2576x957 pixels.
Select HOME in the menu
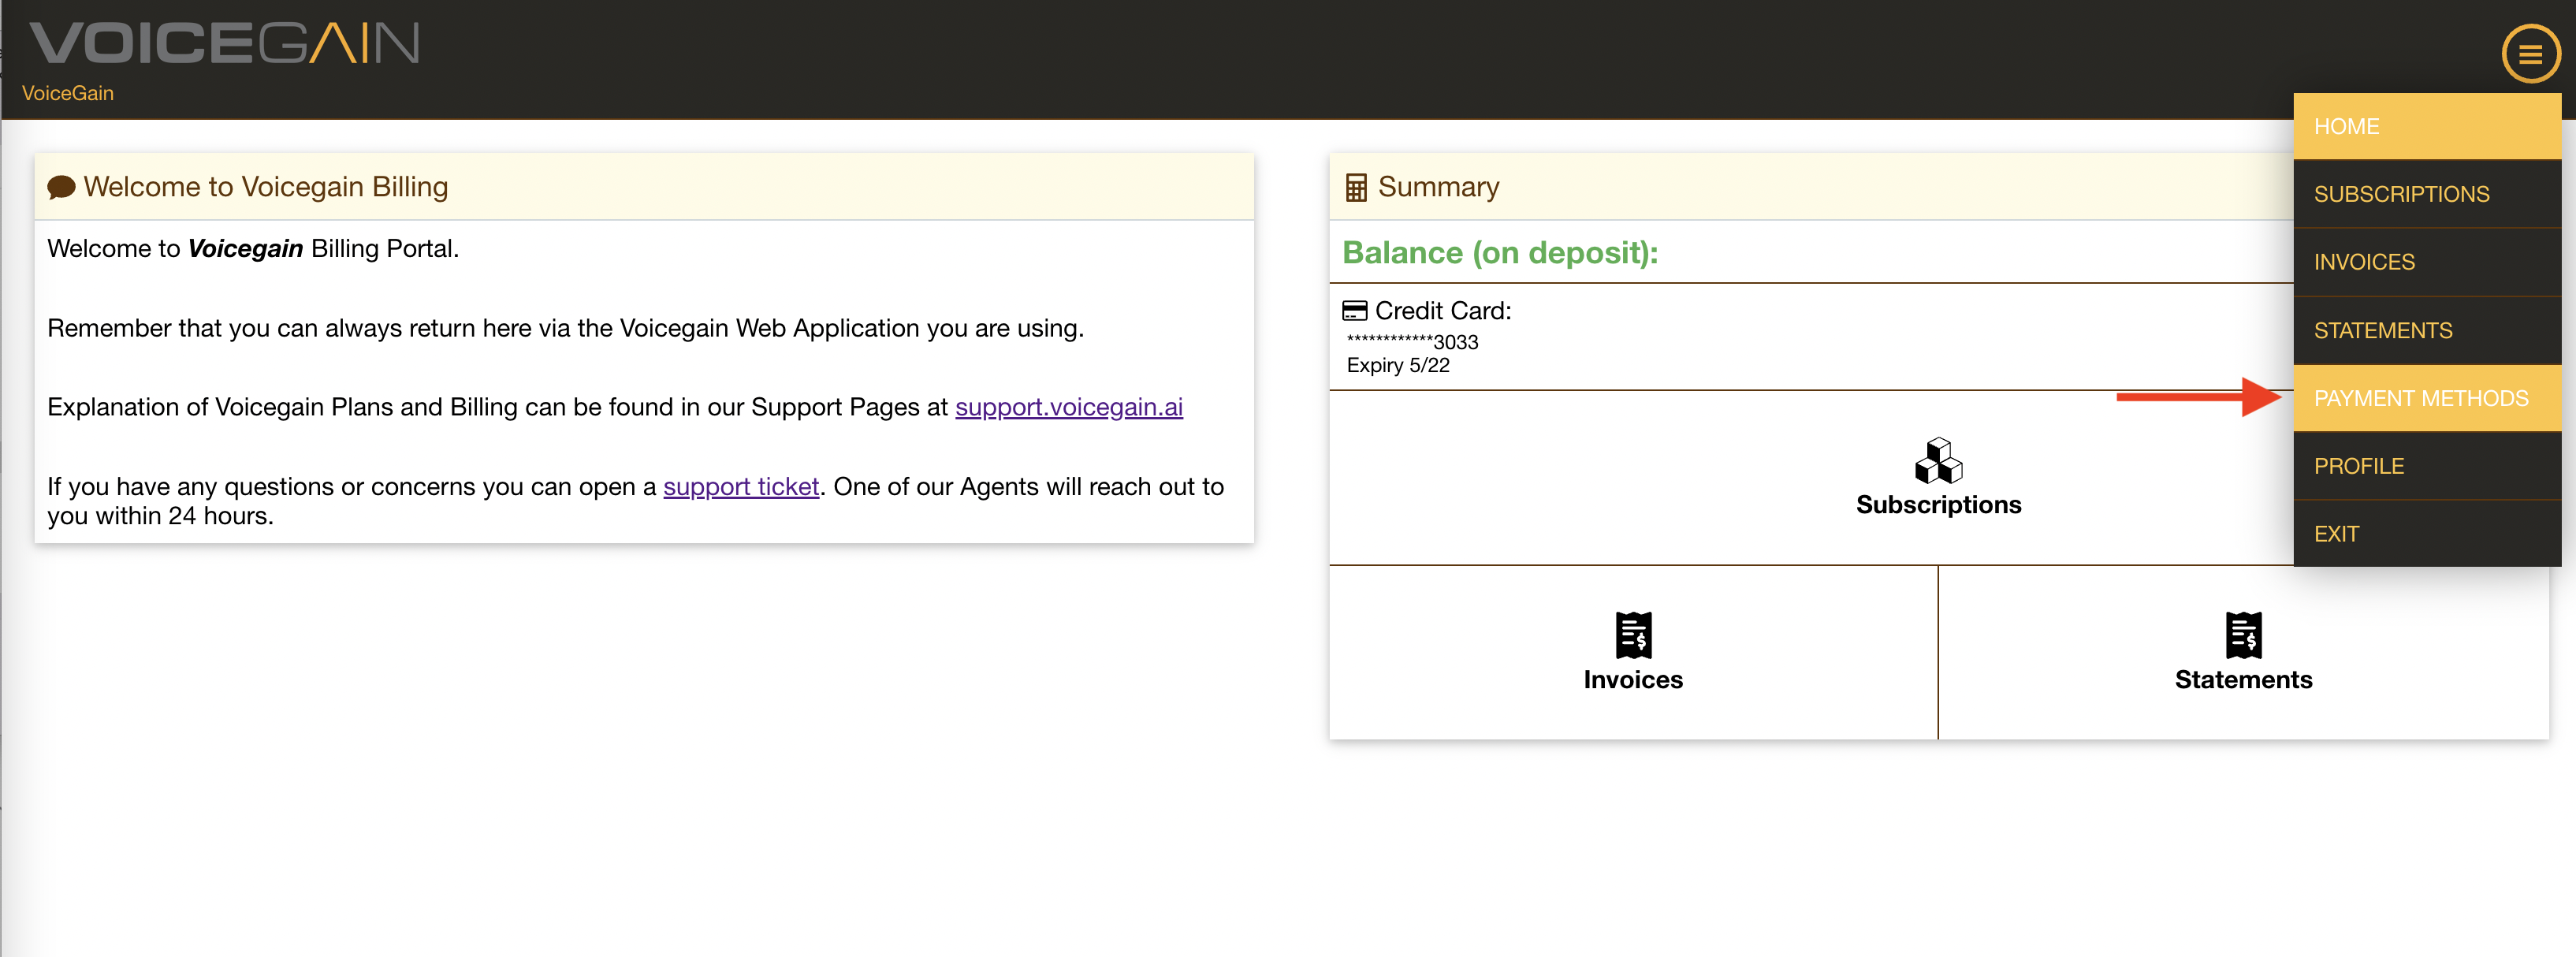(x=2426, y=126)
